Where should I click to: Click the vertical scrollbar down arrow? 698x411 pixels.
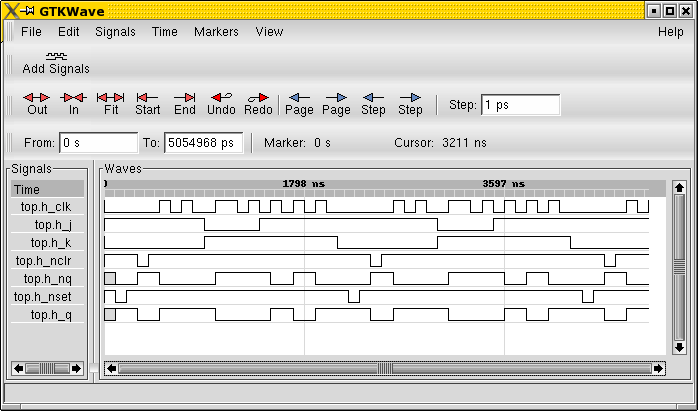678,350
